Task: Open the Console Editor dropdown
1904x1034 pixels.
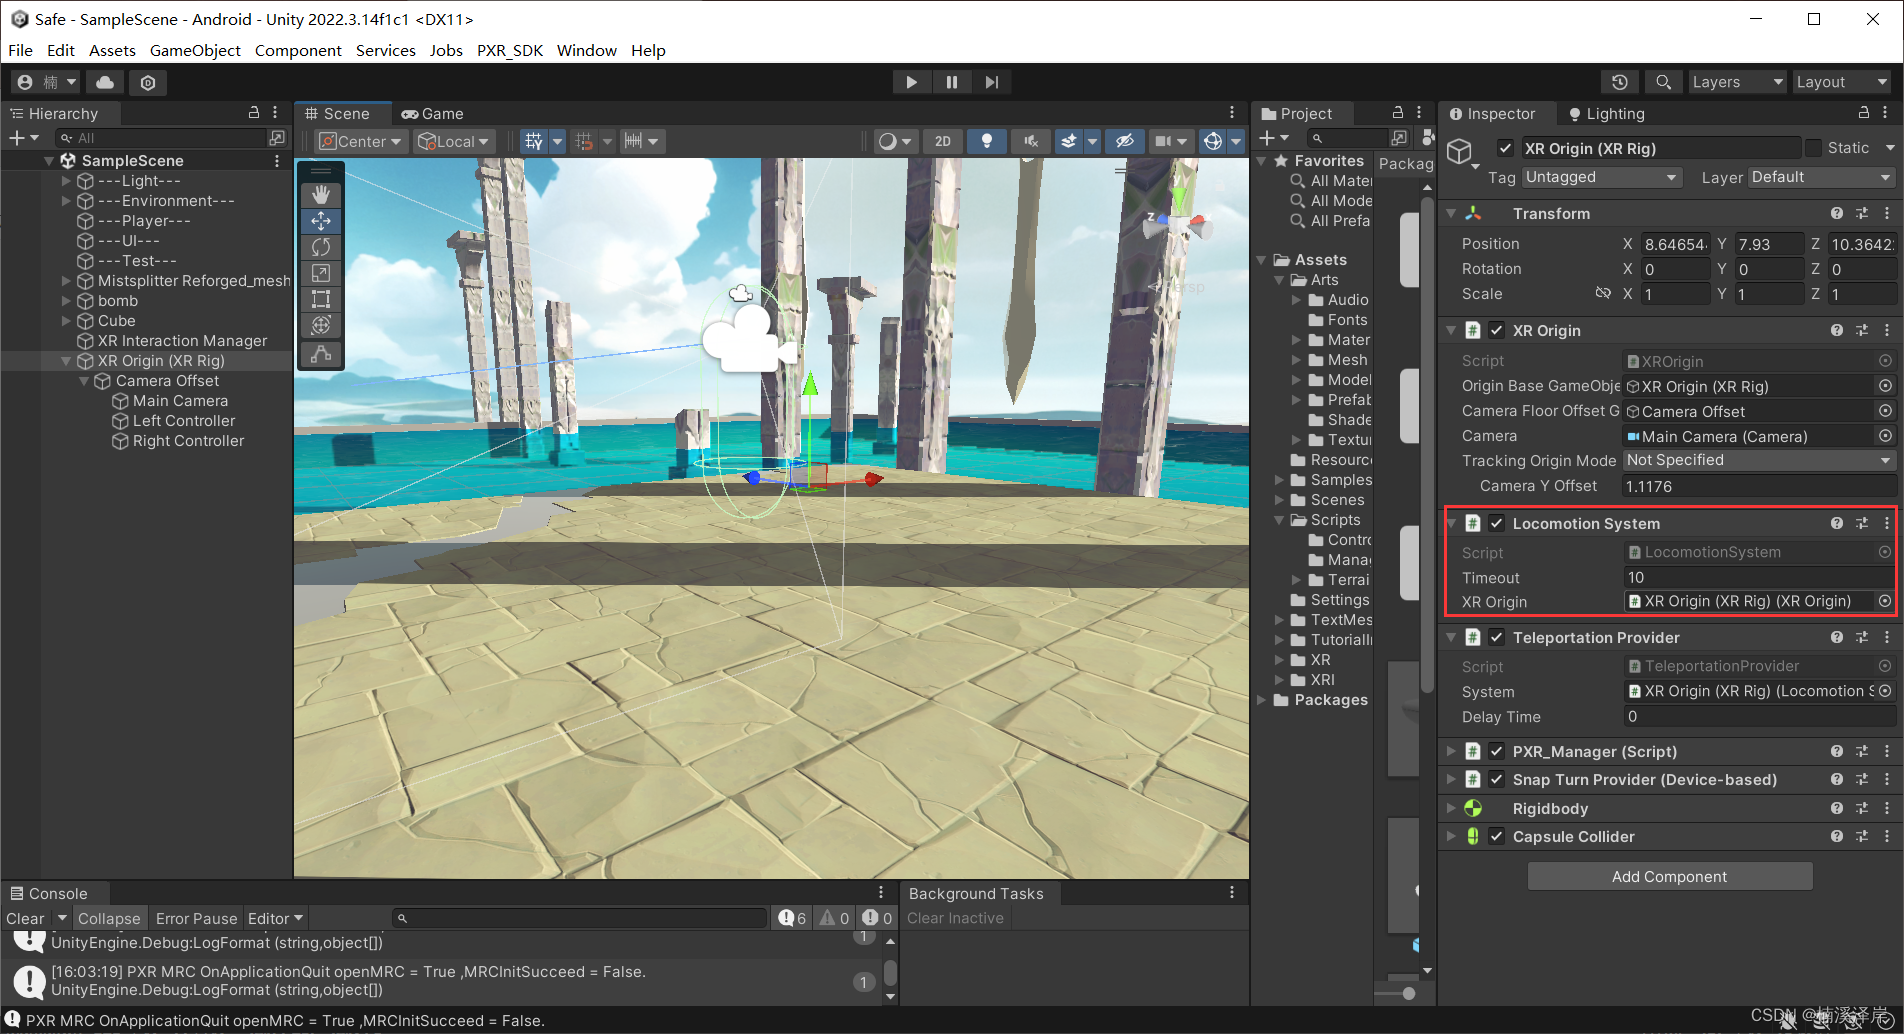Action: coord(275,918)
